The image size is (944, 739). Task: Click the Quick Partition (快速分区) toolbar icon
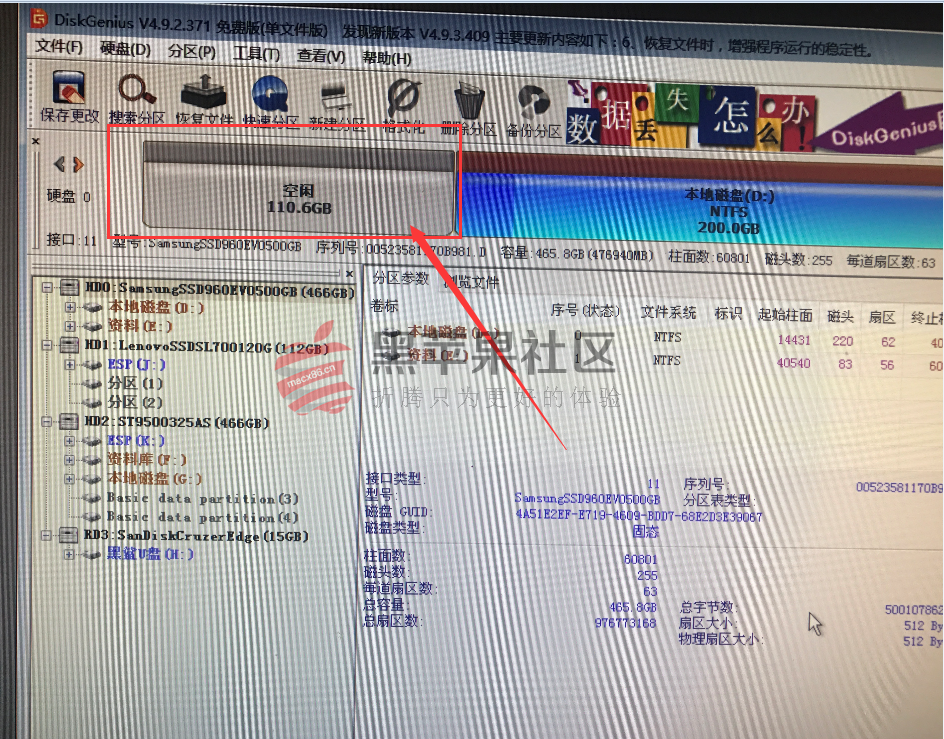tap(270, 95)
